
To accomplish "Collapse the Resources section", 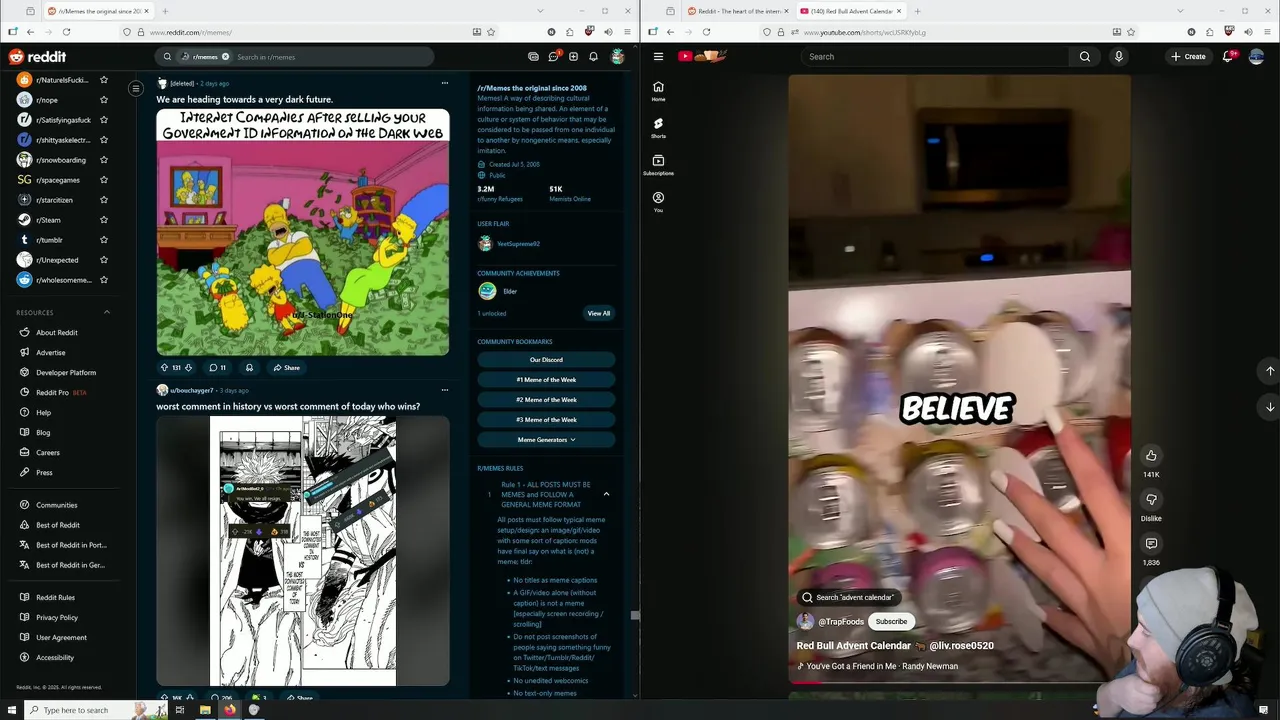I will point(107,312).
